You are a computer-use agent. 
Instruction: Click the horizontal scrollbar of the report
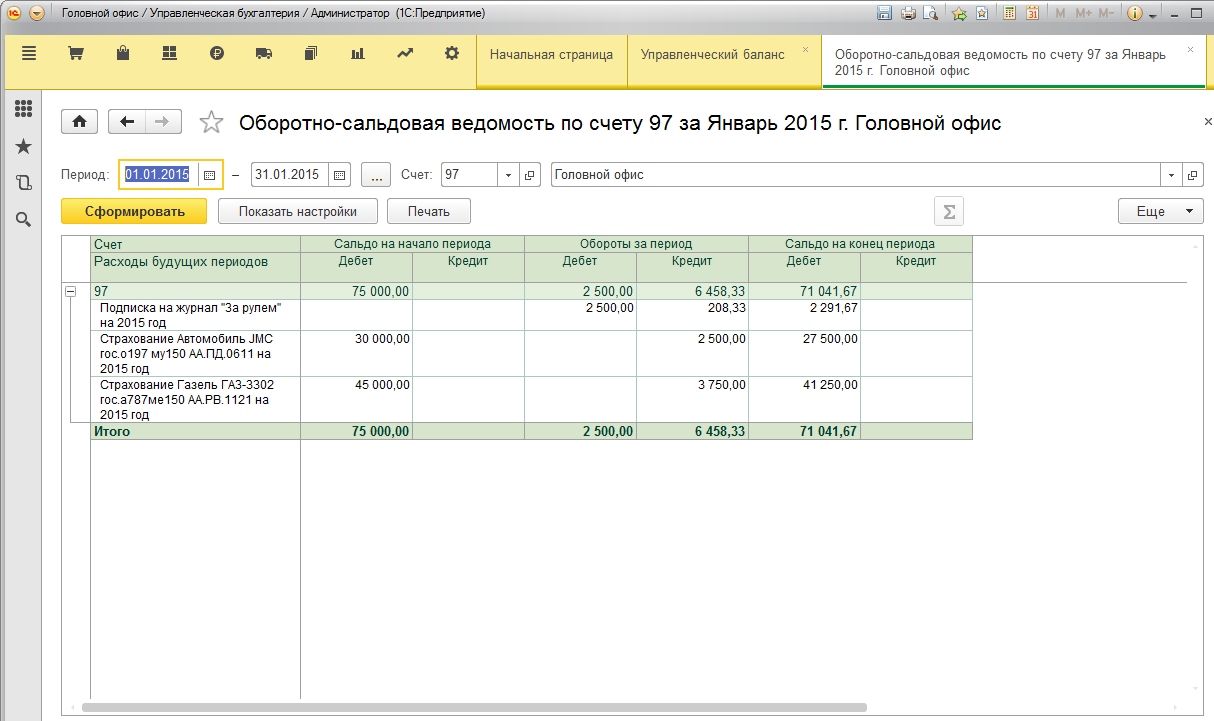[475, 708]
